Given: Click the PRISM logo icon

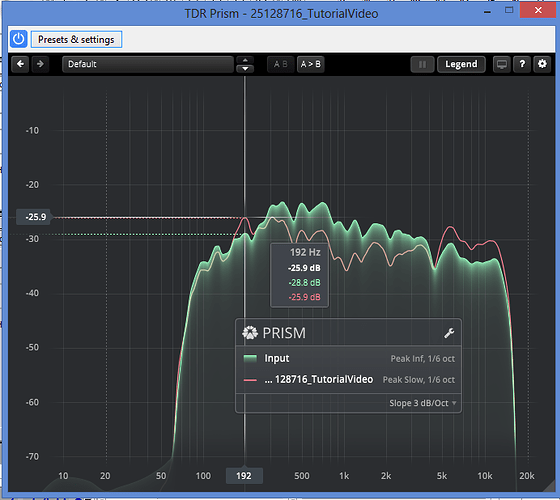Looking at the screenshot, I should [x=250, y=333].
